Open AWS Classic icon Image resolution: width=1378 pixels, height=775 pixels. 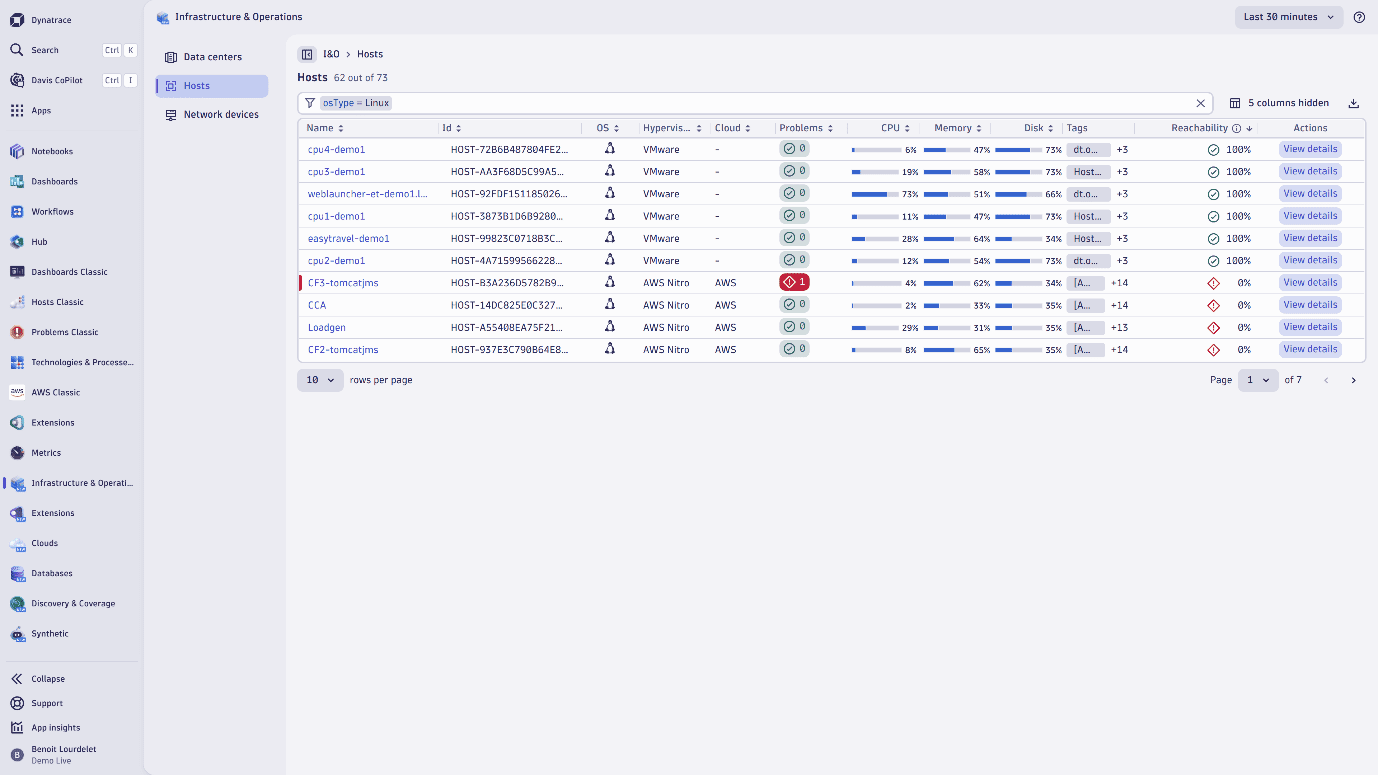coord(17,392)
